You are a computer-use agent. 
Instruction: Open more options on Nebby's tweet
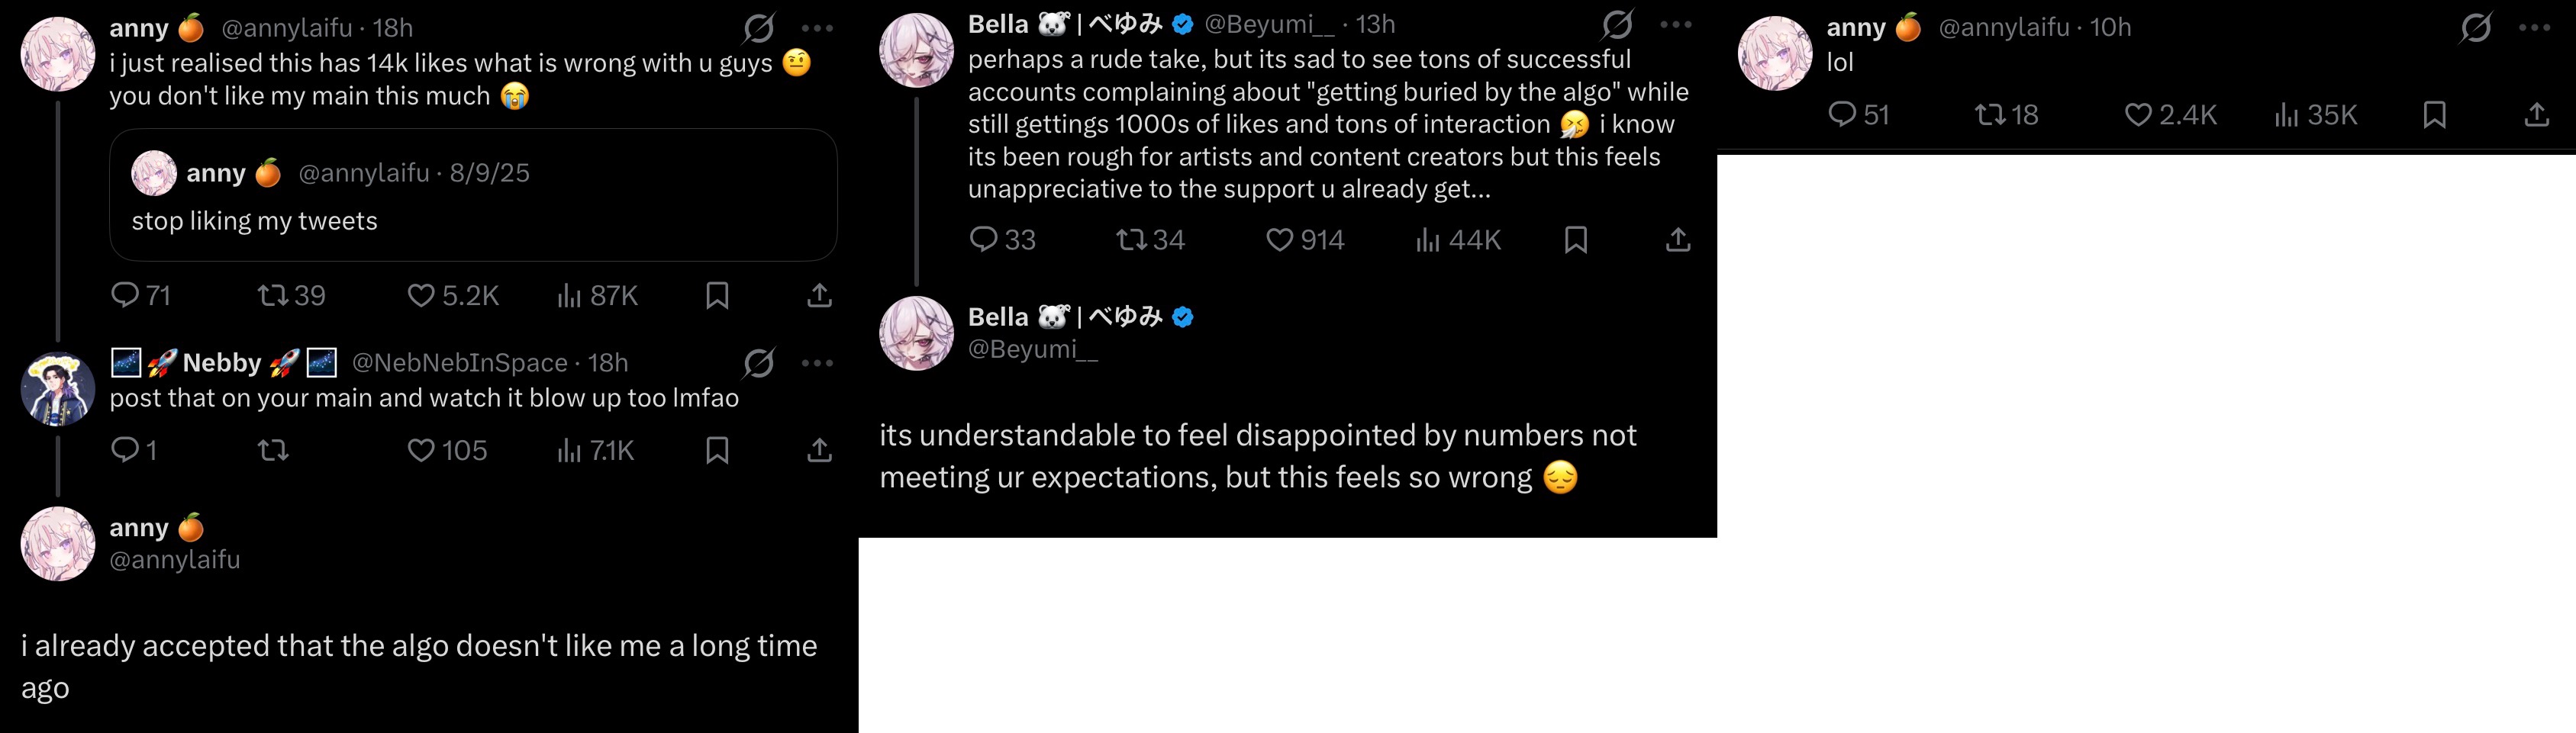(x=817, y=363)
